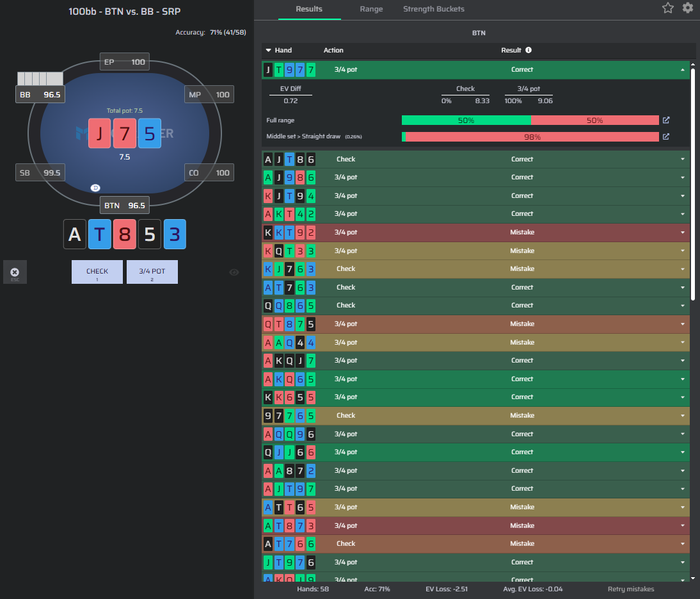Click the QJJ66 hand row

(x=475, y=452)
